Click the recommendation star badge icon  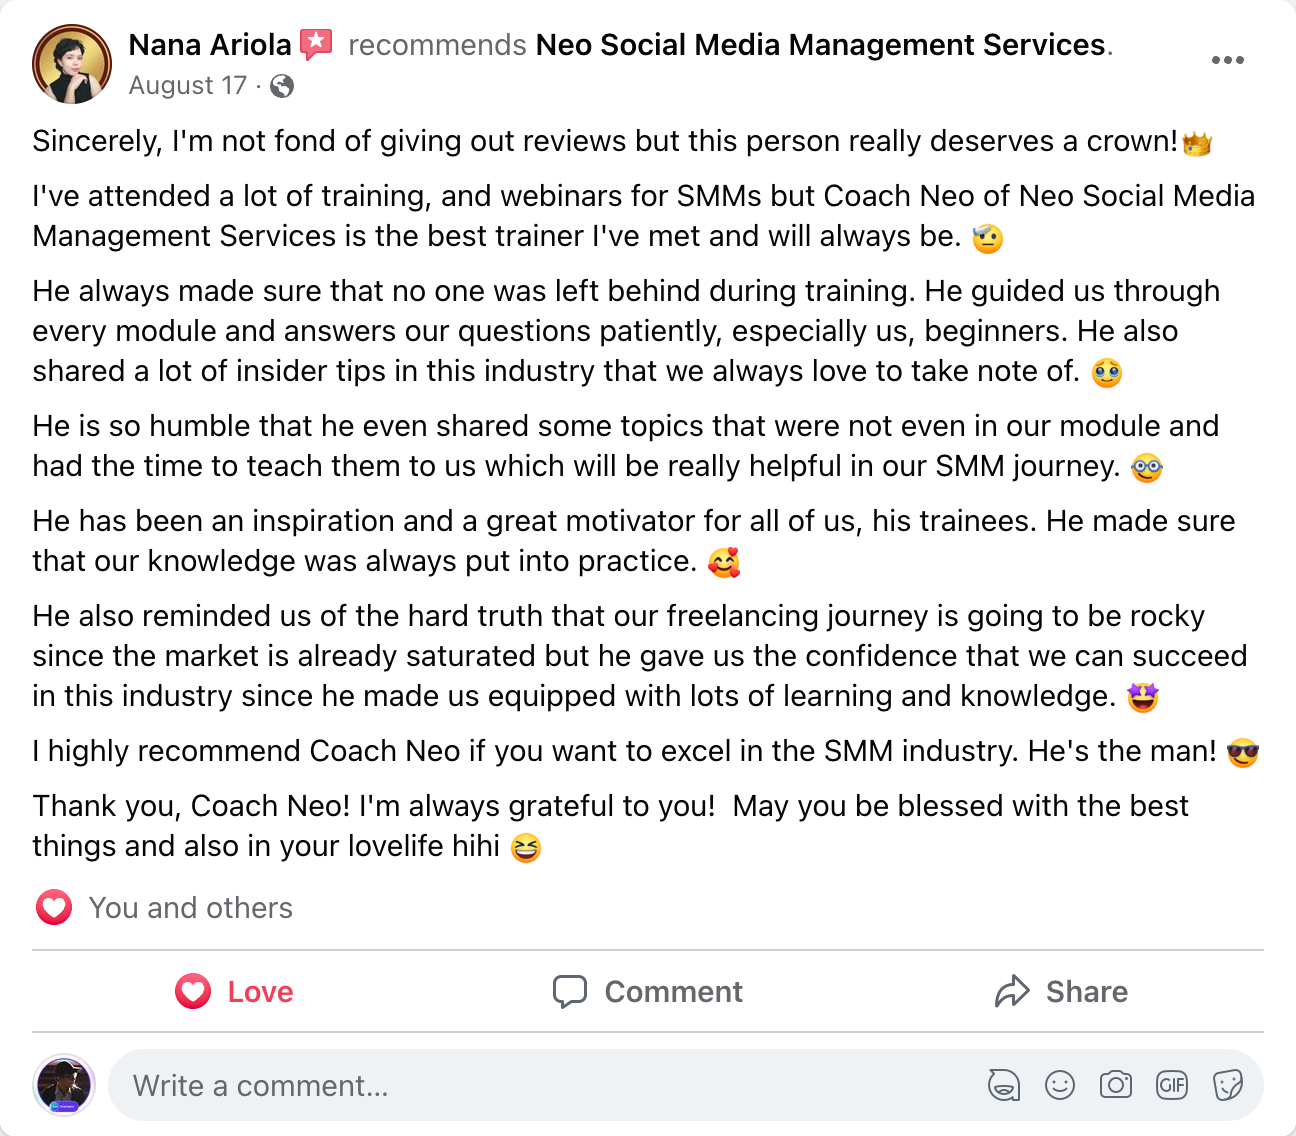click(316, 44)
